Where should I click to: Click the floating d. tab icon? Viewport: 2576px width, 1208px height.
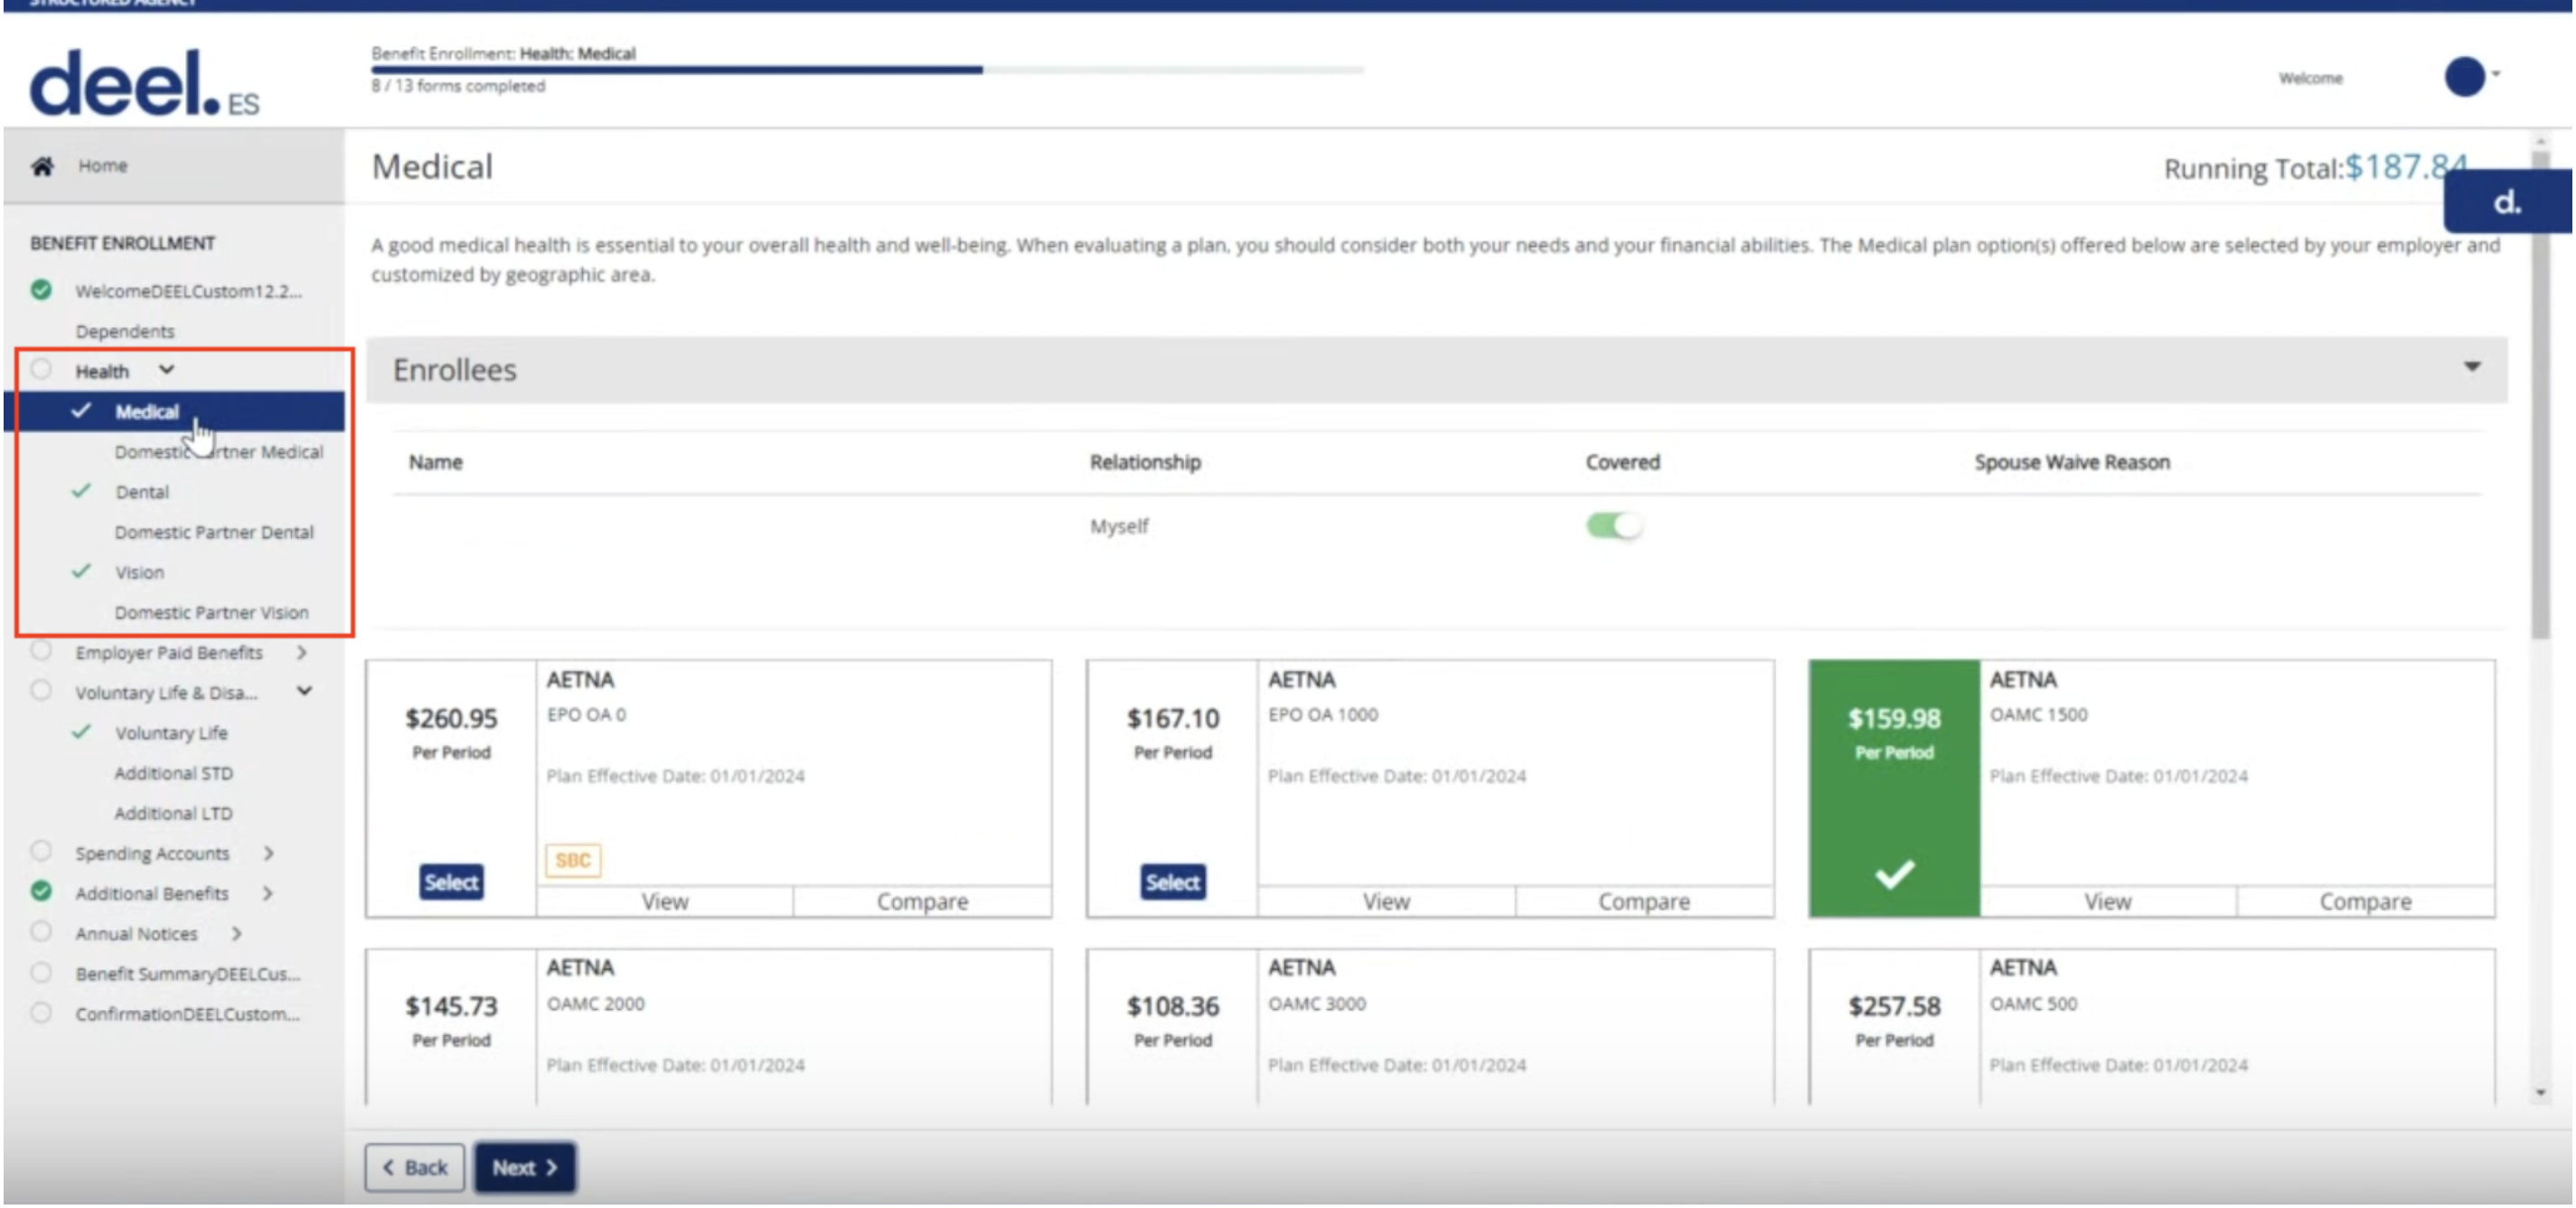point(2506,201)
